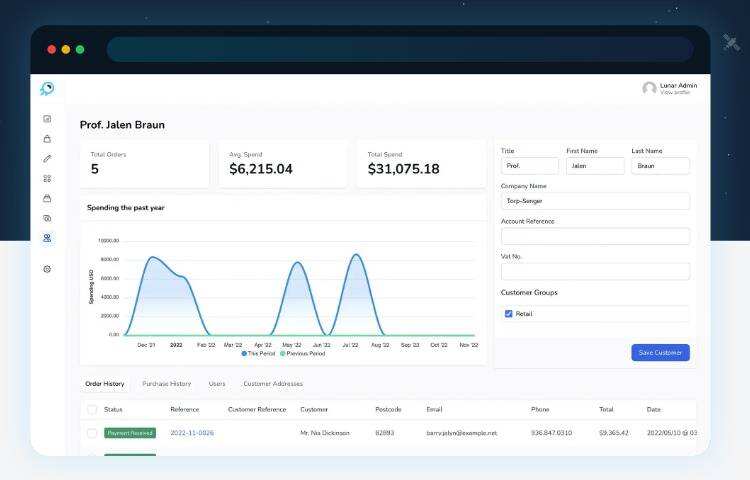Open order reference link 2022-11-0026
This screenshot has height=480, width=750.
tap(192, 433)
